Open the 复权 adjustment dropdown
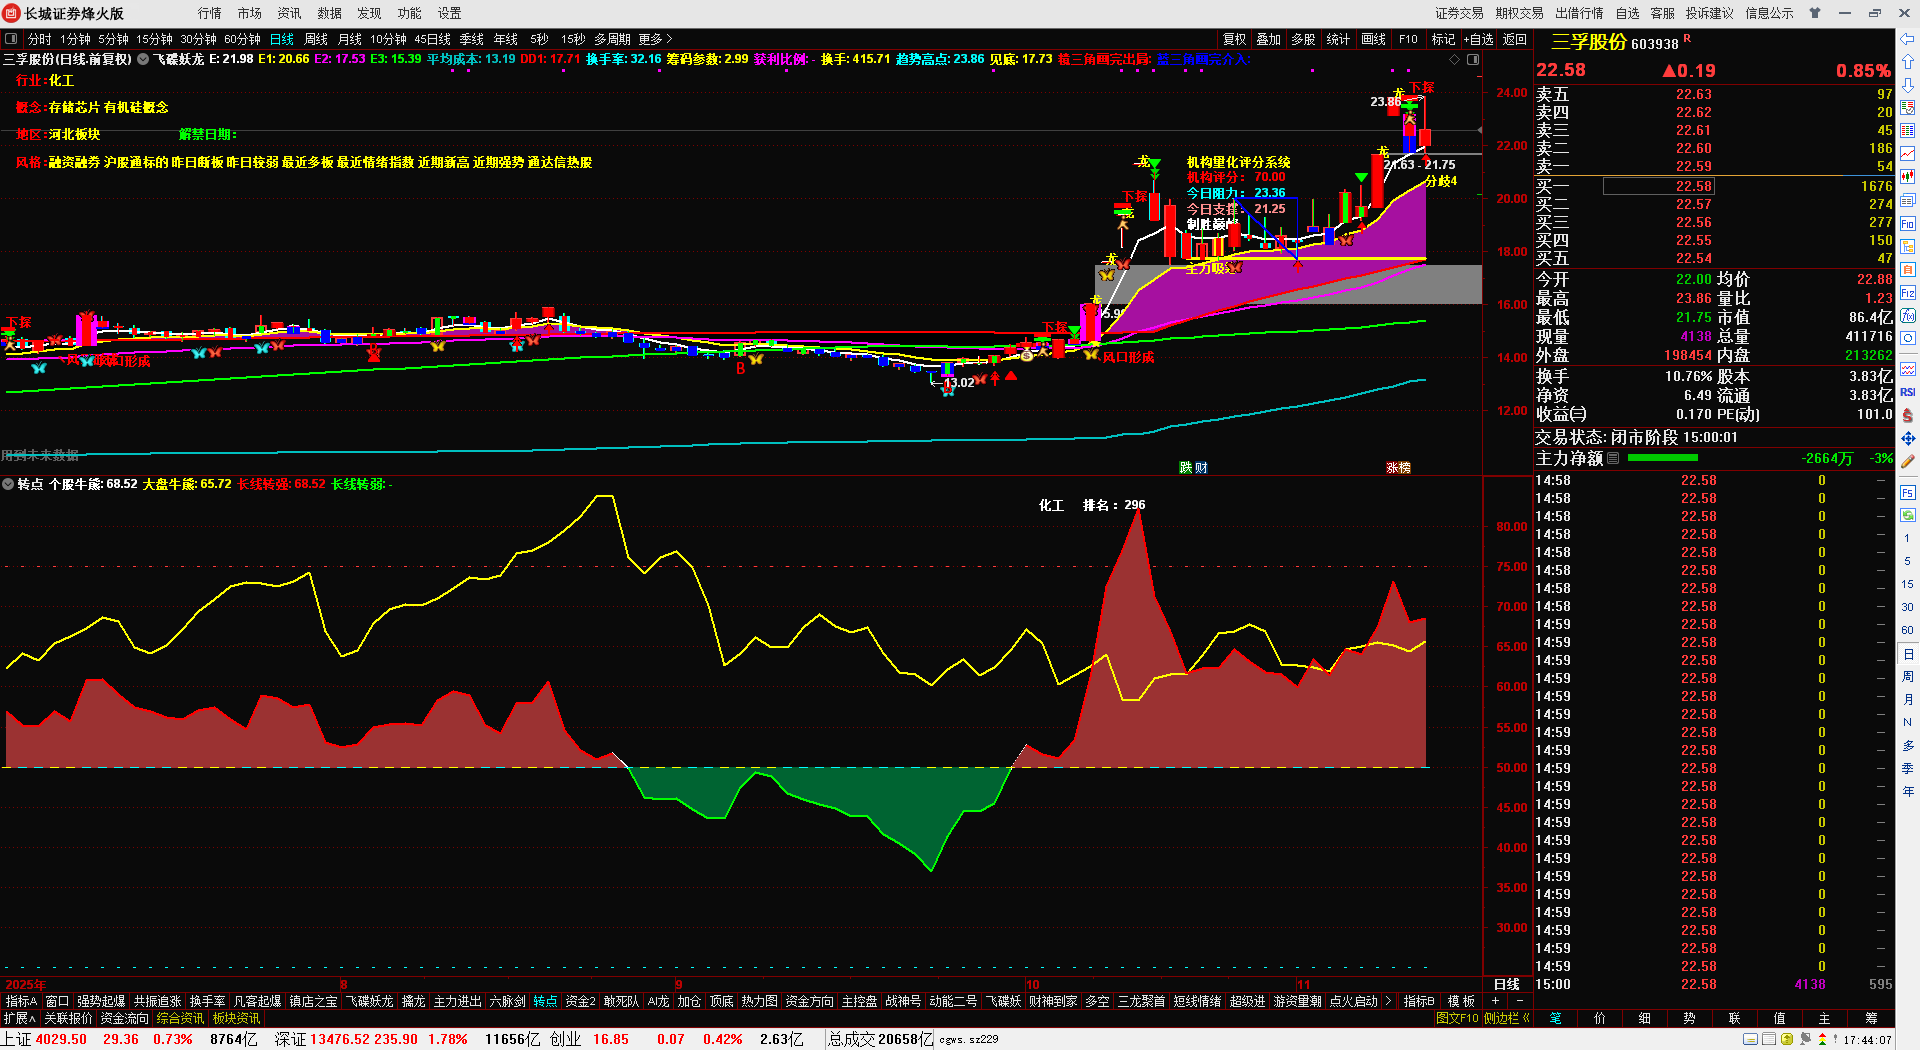This screenshot has width=1920, height=1050. (x=1235, y=39)
